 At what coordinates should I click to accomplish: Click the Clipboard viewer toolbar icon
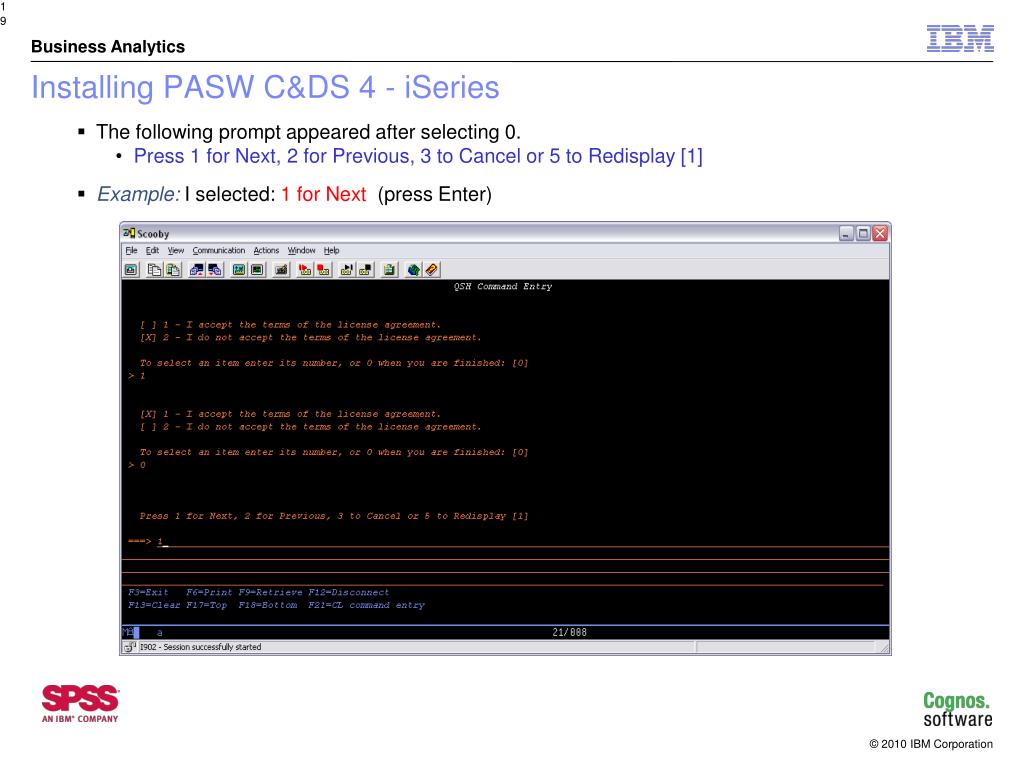tap(389, 270)
